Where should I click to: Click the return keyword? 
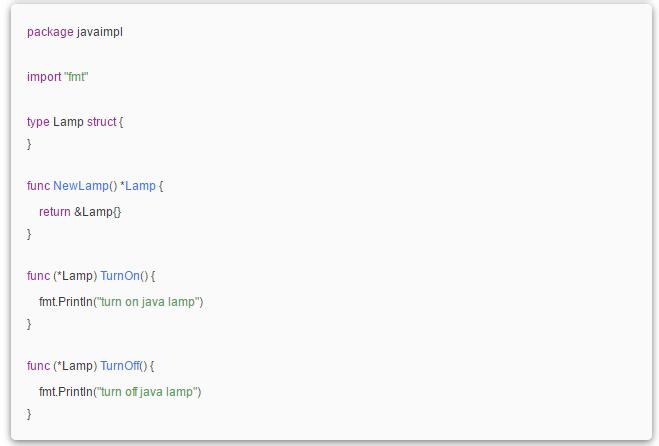[x=55, y=212]
